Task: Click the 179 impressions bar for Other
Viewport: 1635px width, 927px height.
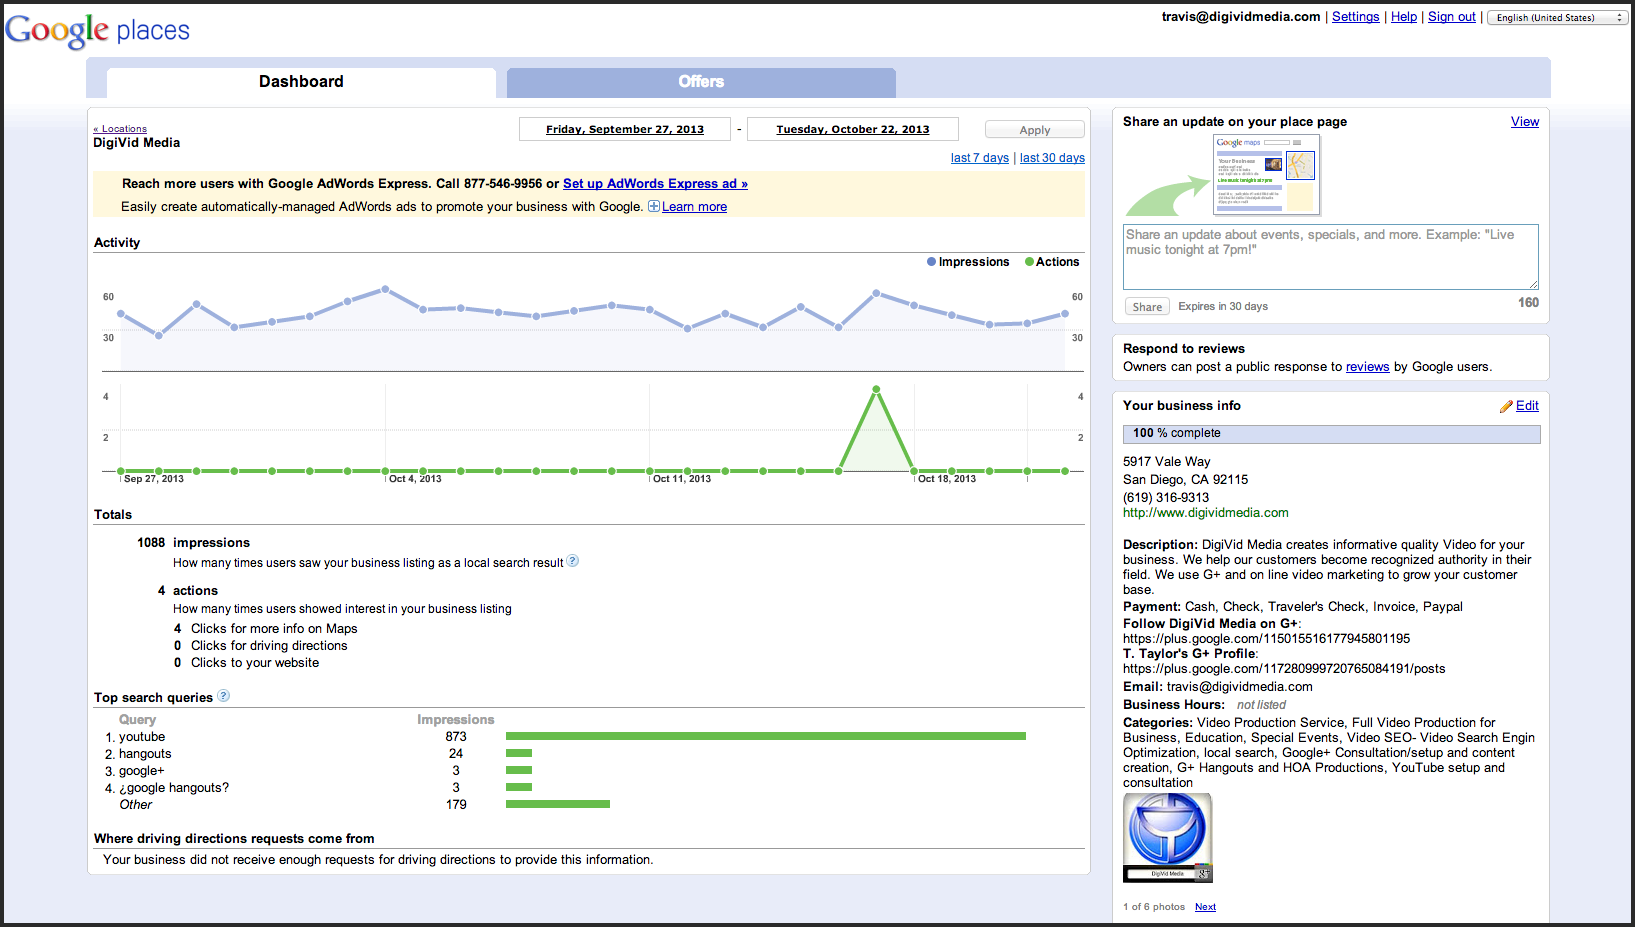Action: click(558, 804)
